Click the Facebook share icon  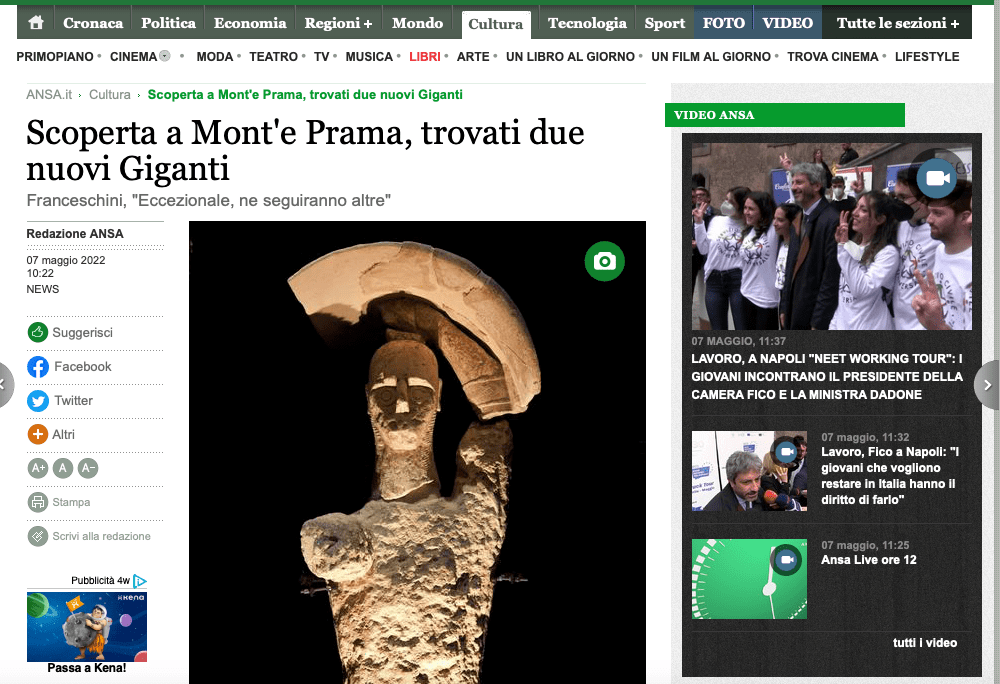point(38,367)
